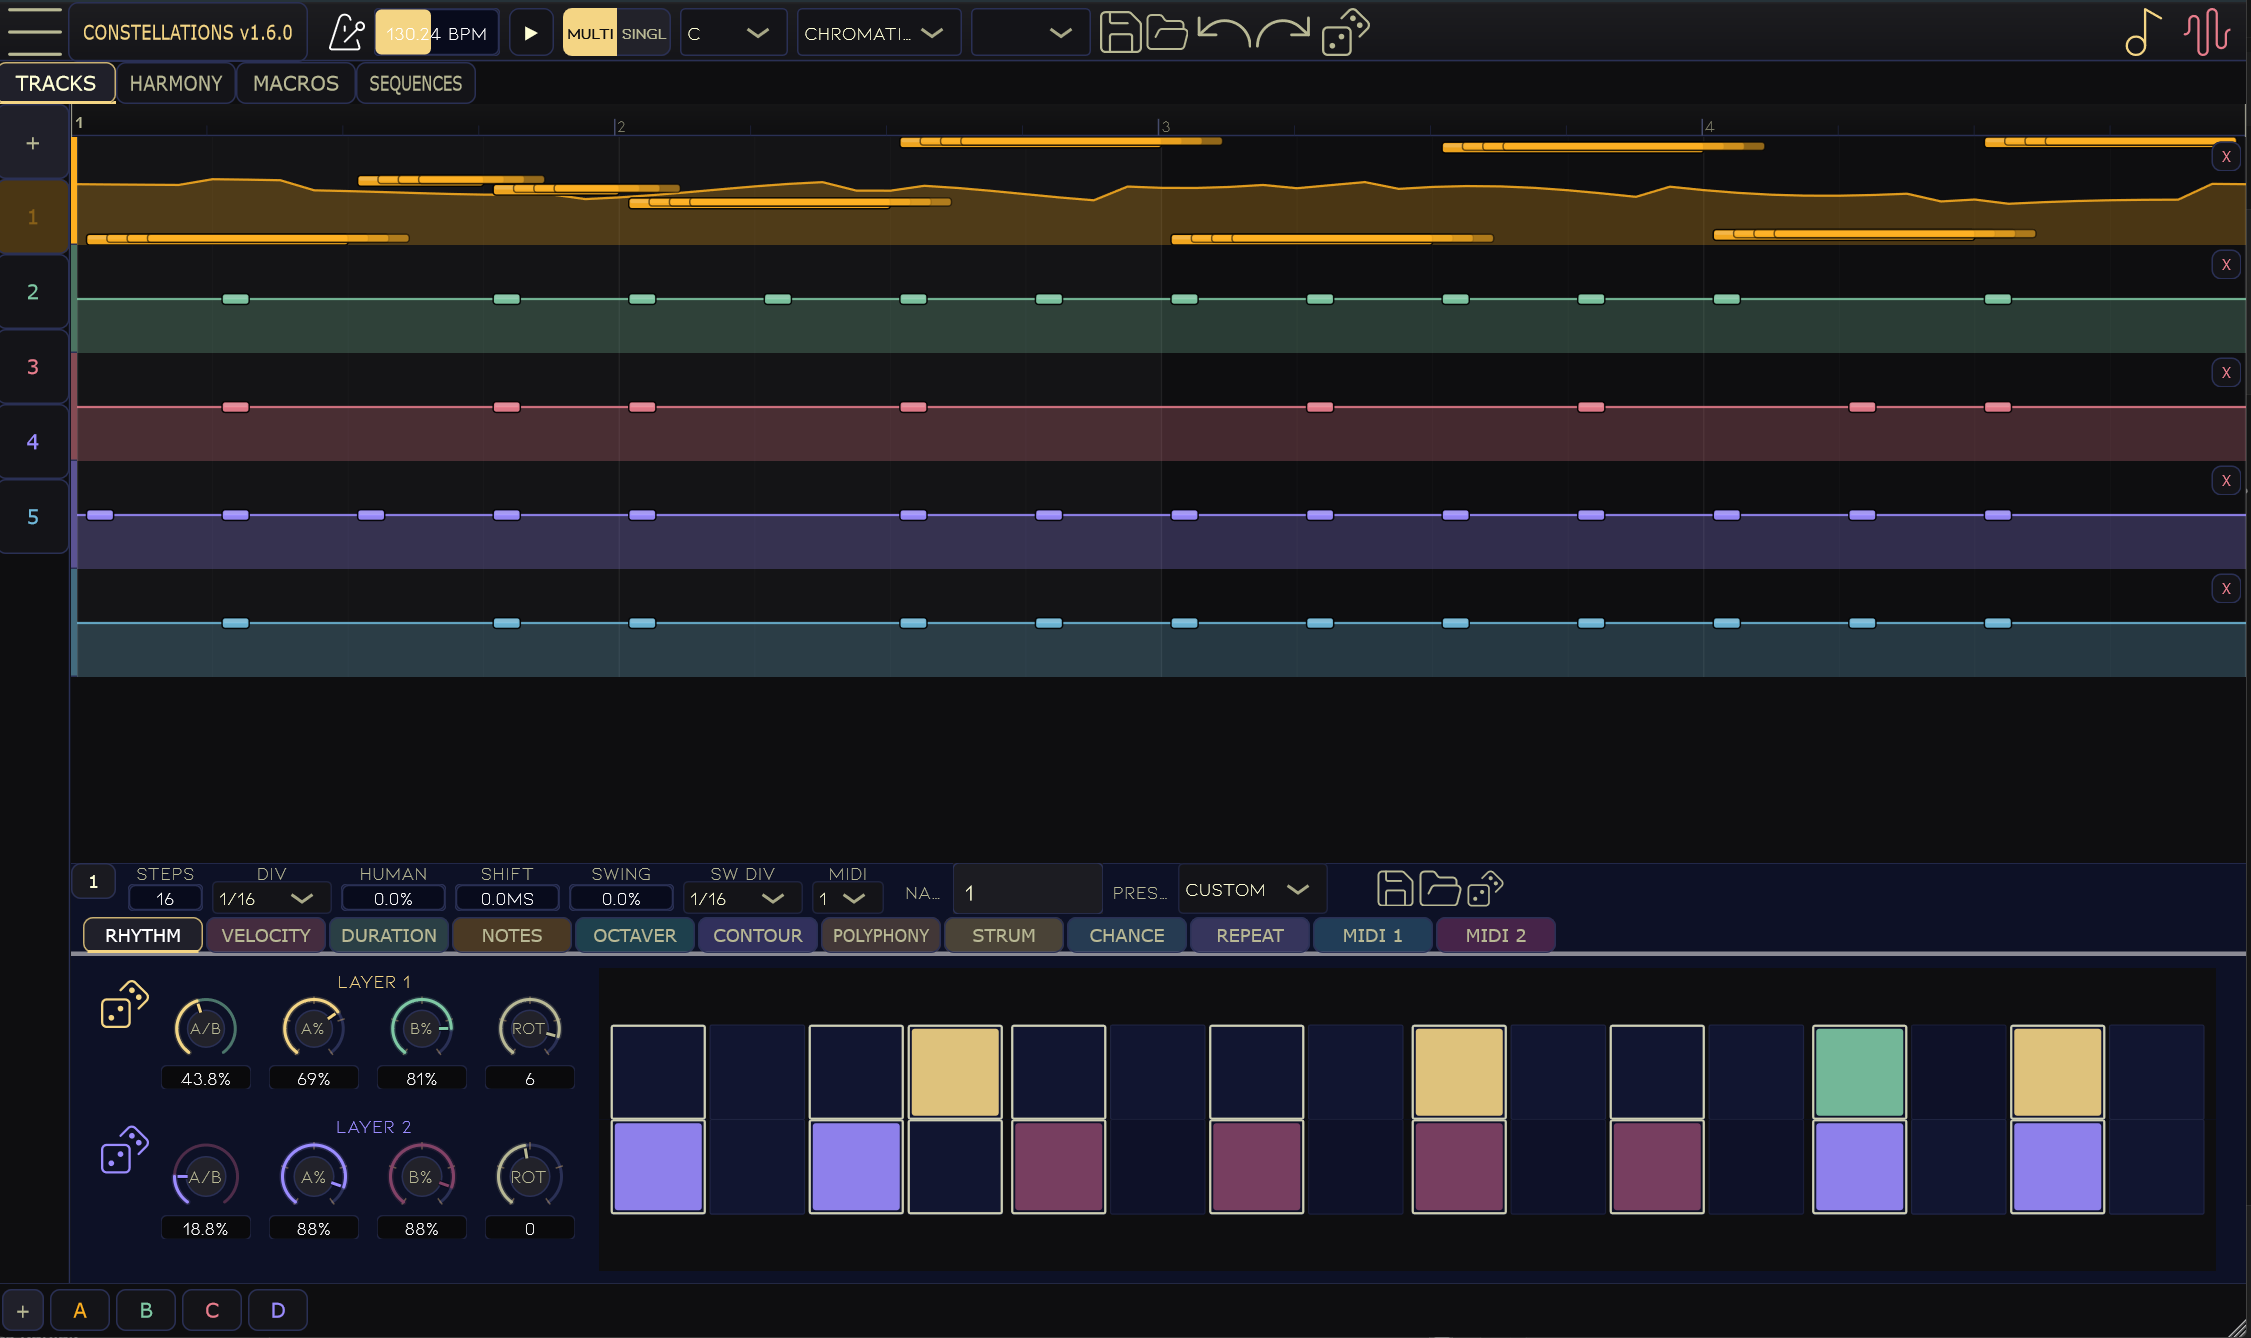Switch to the SEQUENCES tab
The image size is (2251, 1338).
(416, 83)
